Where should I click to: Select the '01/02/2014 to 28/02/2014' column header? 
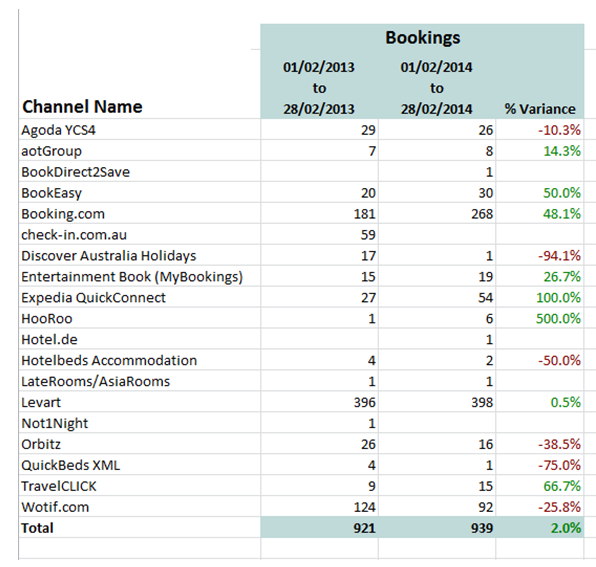click(x=437, y=88)
